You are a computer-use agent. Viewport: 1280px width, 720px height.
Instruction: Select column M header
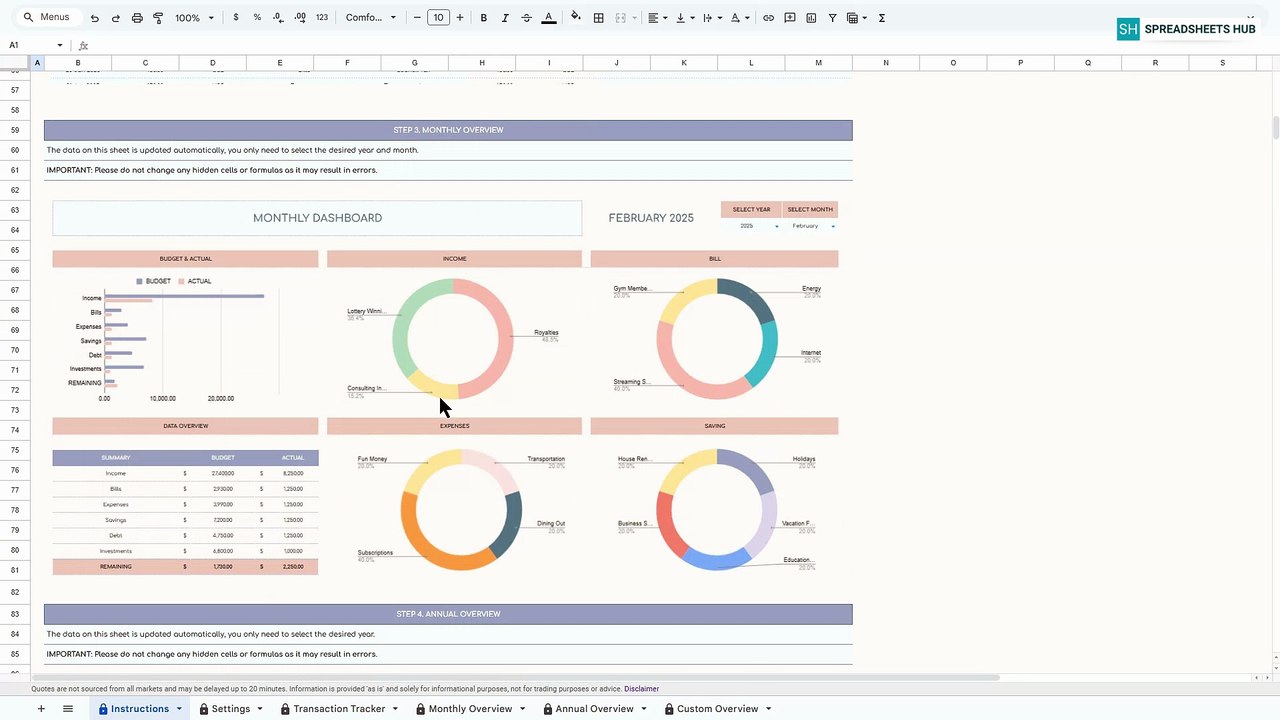818,63
